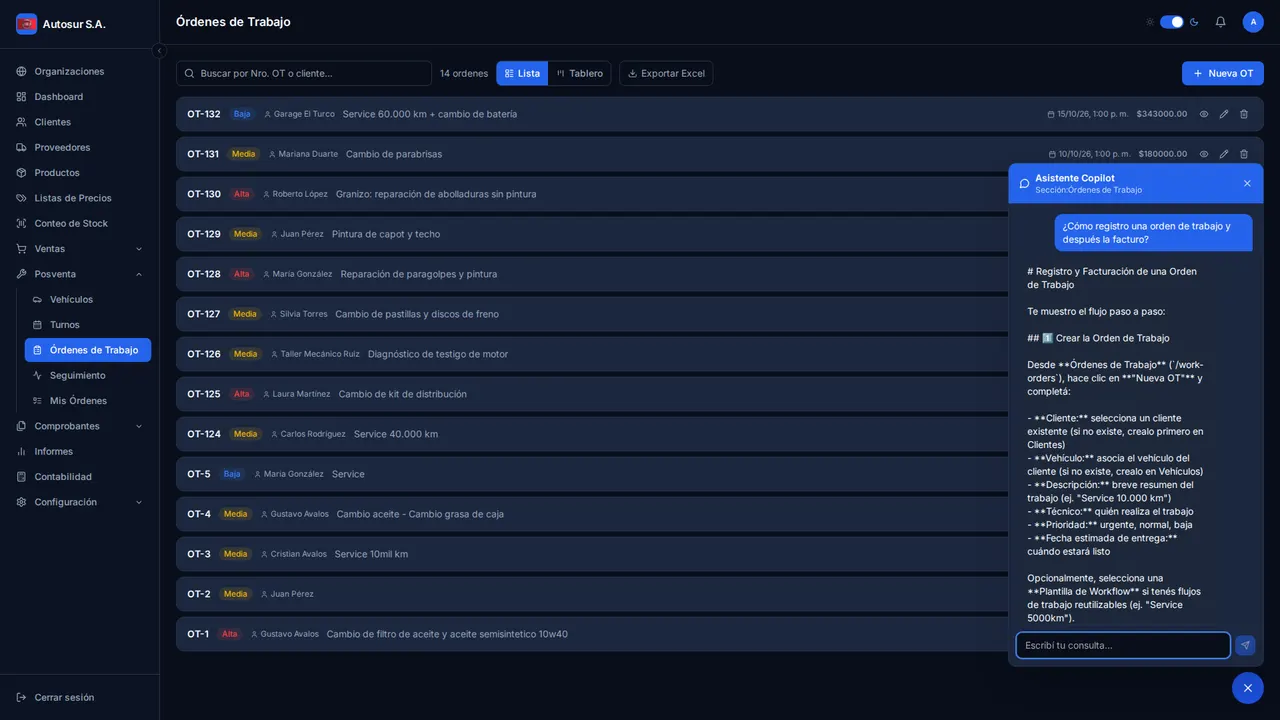Open Turnos via its calendar icon
The image size is (1280, 720).
[x=37, y=325]
